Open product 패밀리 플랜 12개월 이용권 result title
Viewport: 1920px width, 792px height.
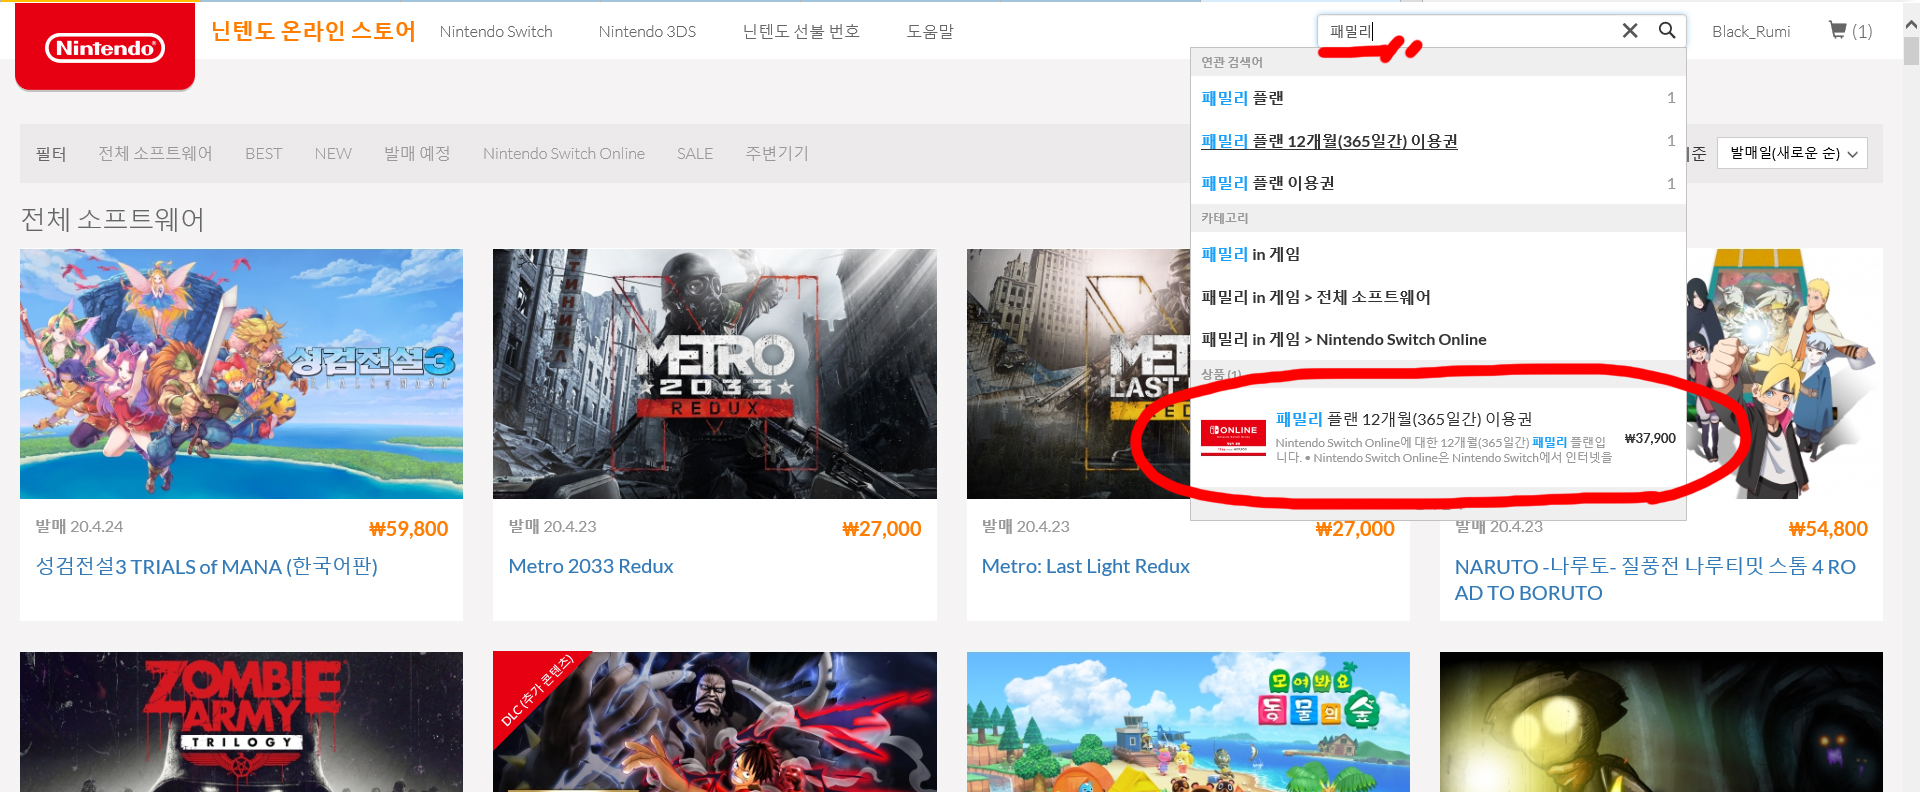click(x=1404, y=419)
